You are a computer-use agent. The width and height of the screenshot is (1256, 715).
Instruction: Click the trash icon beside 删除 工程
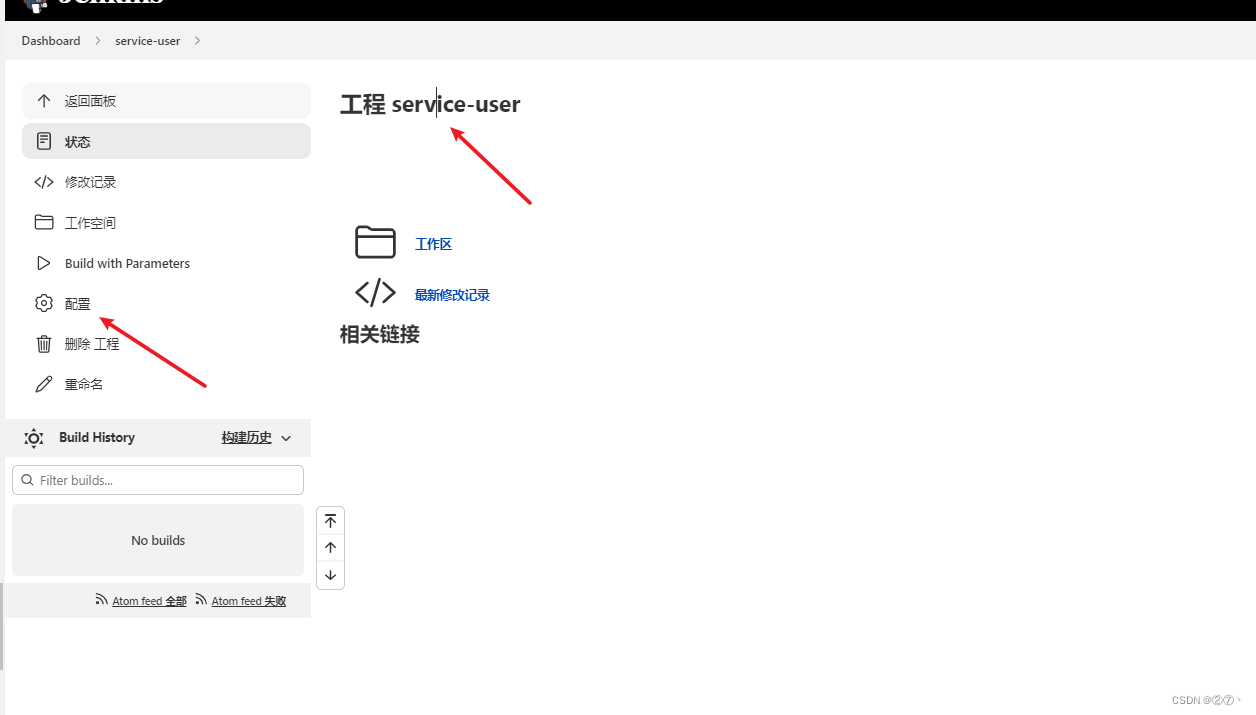43,344
